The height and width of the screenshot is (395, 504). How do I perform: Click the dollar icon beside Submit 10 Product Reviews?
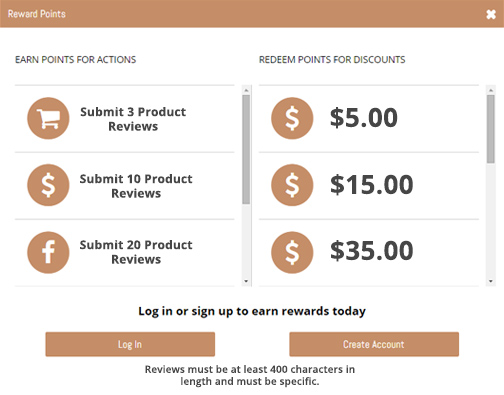click(48, 185)
